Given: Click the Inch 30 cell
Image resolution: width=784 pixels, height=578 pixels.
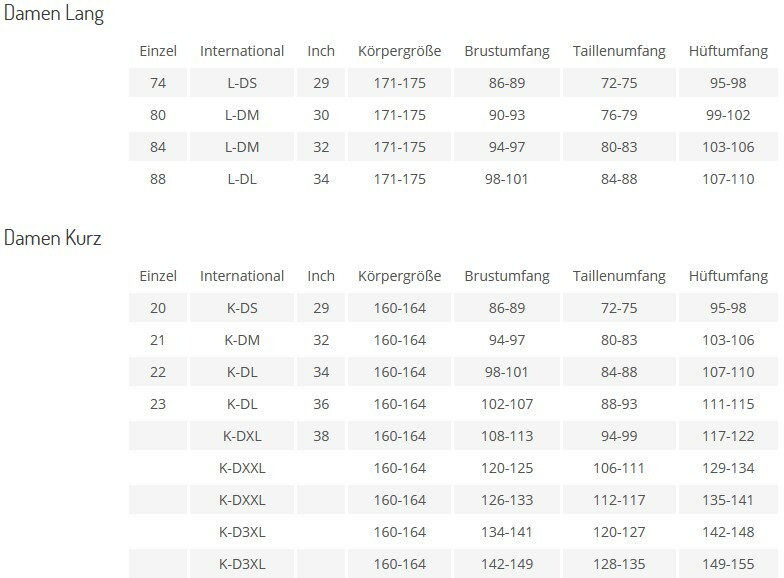Looking at the screenshot, I should click(x=321, y=115).
